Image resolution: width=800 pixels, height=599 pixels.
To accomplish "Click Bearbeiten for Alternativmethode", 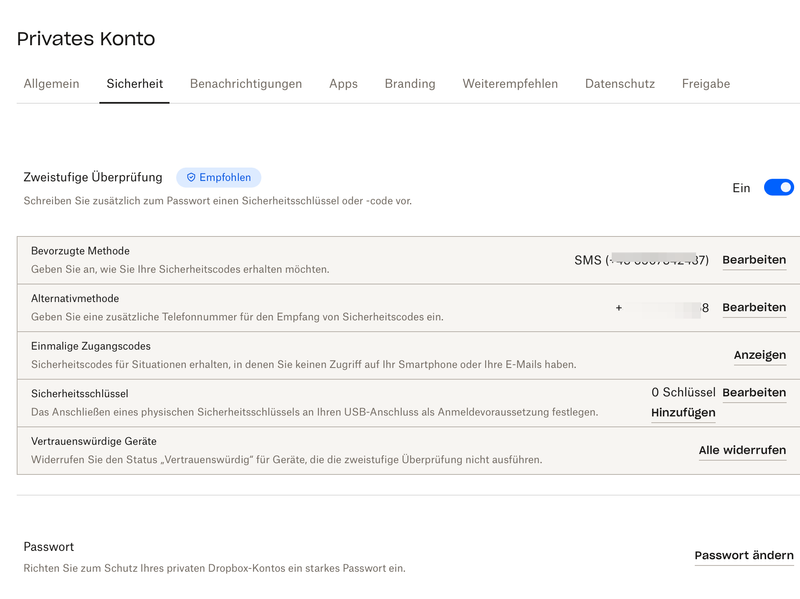I will [x=754, y=308].
